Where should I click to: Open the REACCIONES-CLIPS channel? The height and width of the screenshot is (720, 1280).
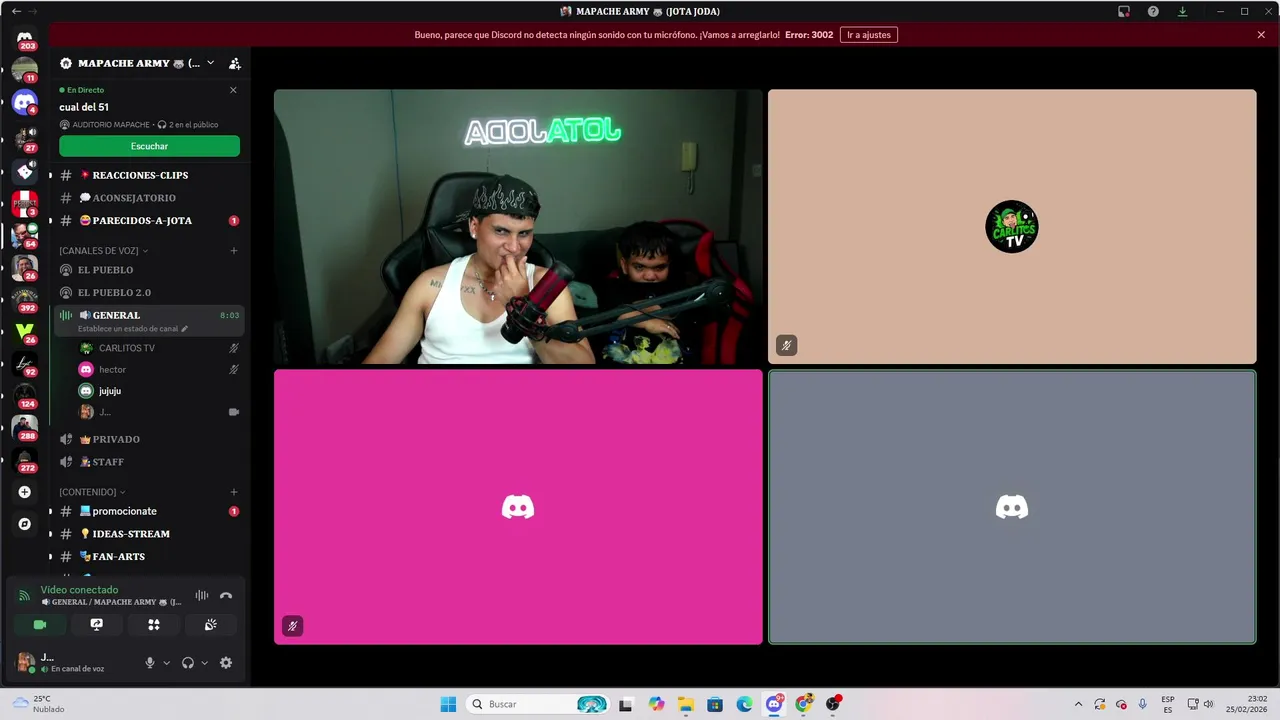(148, 175)
